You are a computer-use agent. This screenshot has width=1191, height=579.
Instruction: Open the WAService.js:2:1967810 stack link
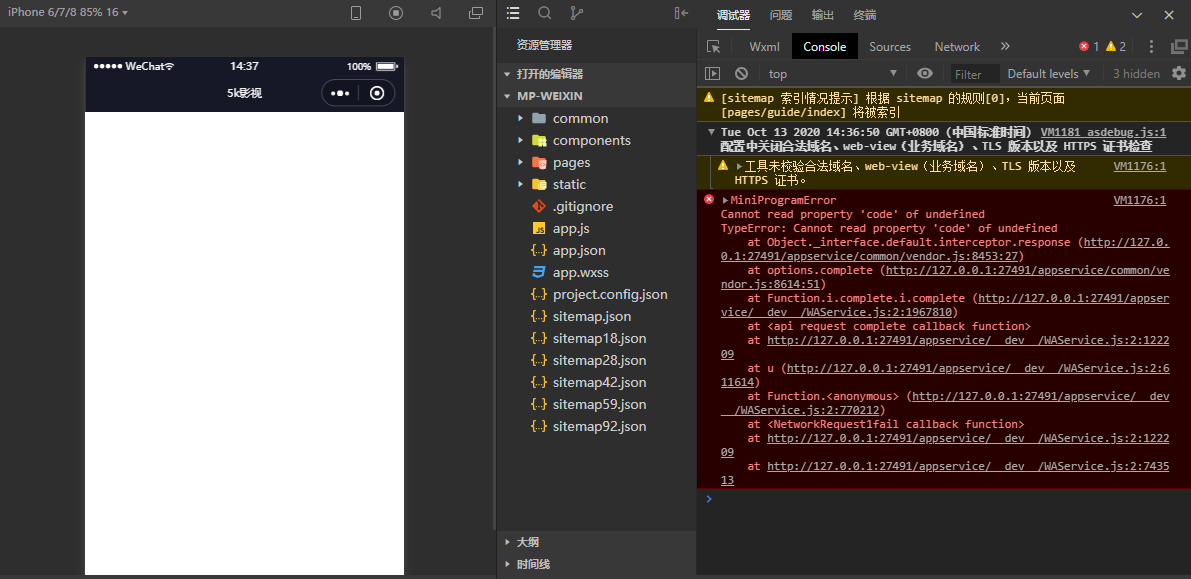click(x=945, y=305)
